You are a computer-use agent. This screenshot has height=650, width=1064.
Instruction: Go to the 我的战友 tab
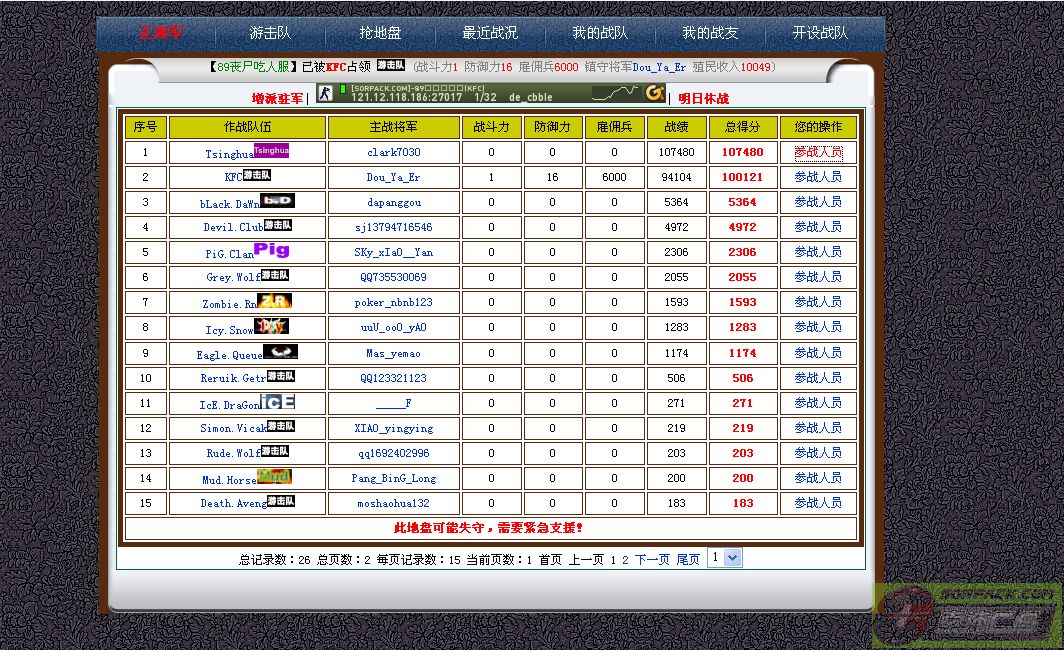710,33
